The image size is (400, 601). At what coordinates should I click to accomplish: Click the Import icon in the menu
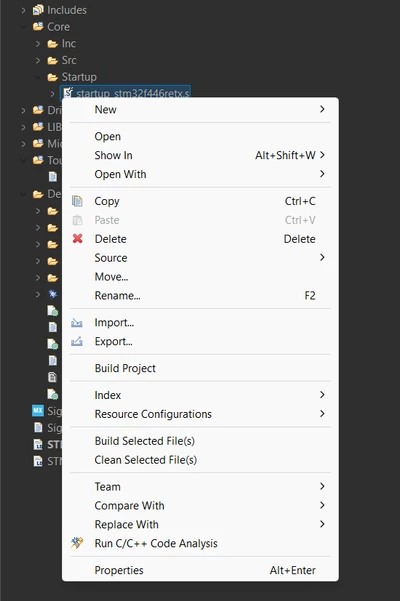pos(77,323)
